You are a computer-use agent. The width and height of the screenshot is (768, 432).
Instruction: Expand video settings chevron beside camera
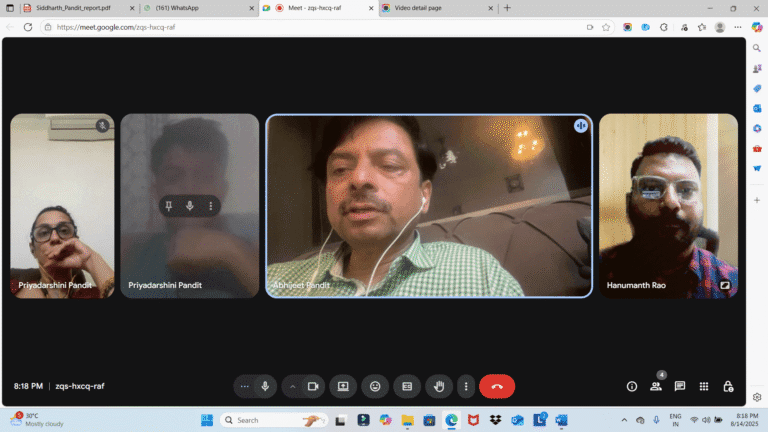(x=293, y=386)
